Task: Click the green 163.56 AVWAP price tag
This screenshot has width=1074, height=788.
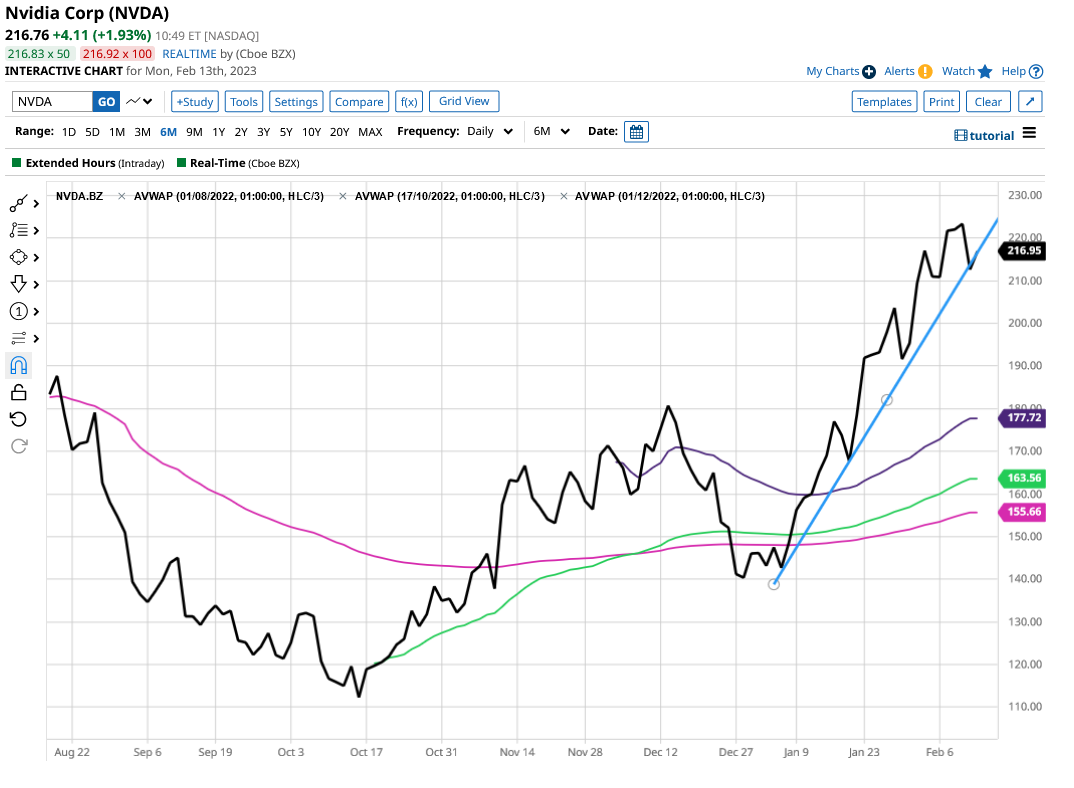Action: click(1023, 478)
